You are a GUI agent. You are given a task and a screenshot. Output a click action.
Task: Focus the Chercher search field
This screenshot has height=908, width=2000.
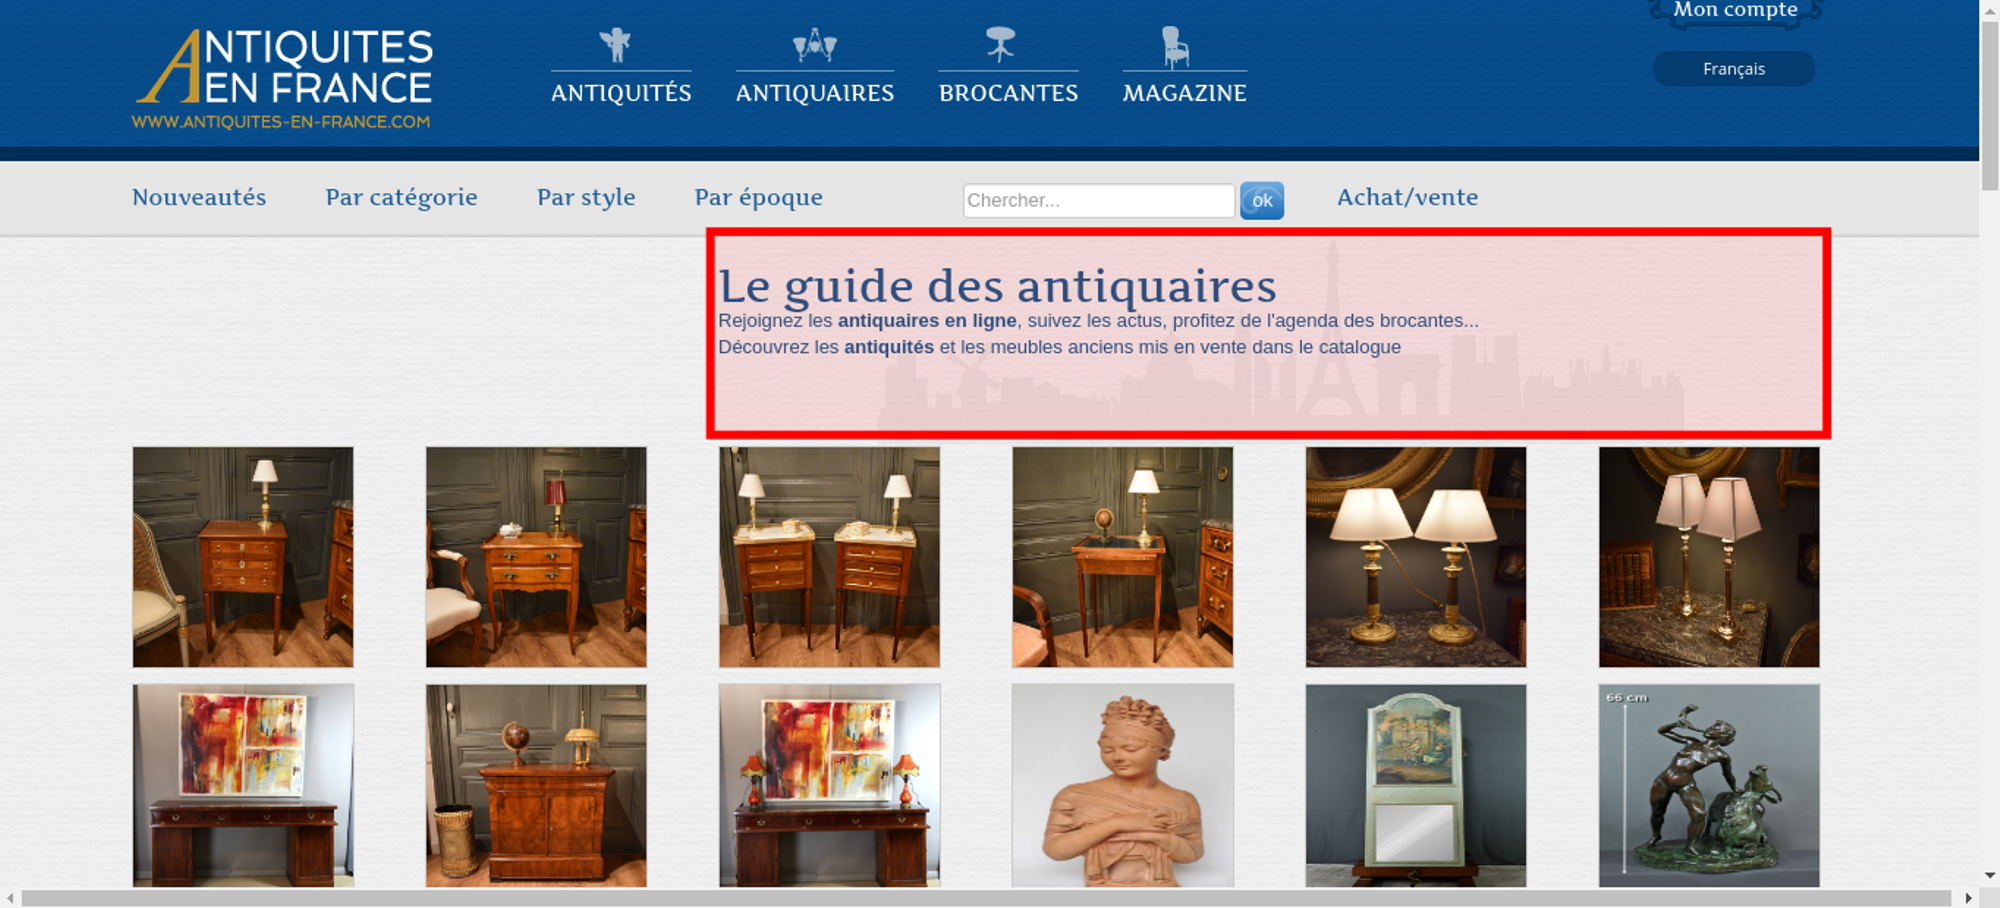[1098, 201]
